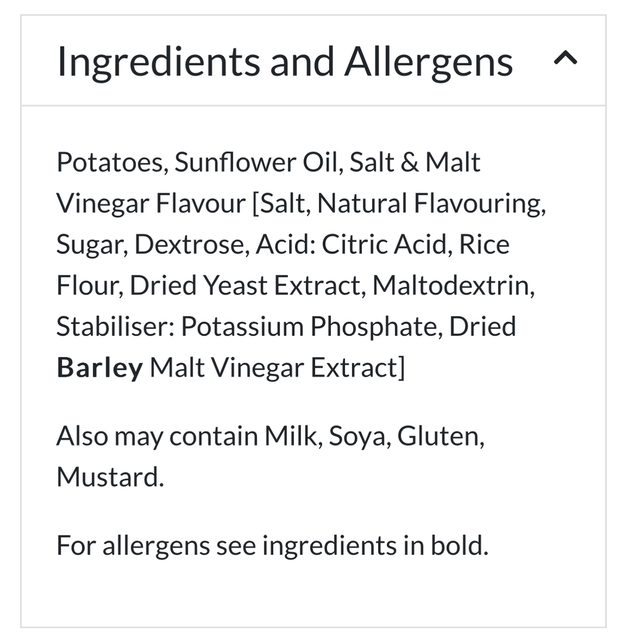
Task: Click Potassium Phosphate in the ingredients
Action: click(312, 327)
